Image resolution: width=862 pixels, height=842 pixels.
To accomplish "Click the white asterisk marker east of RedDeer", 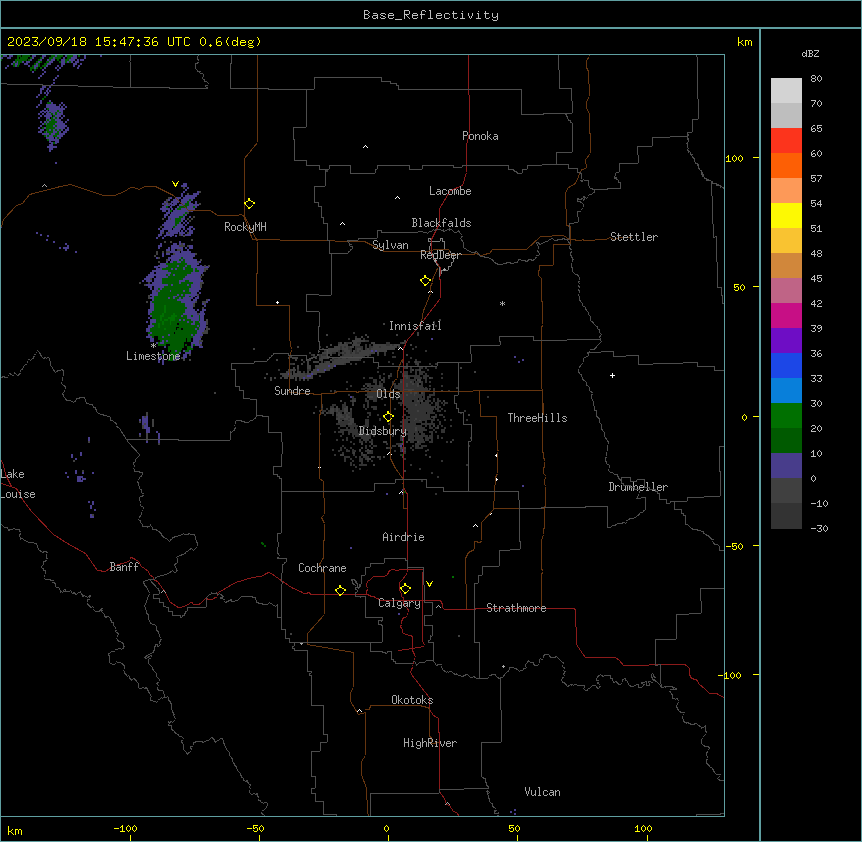I will click(502, 303).
